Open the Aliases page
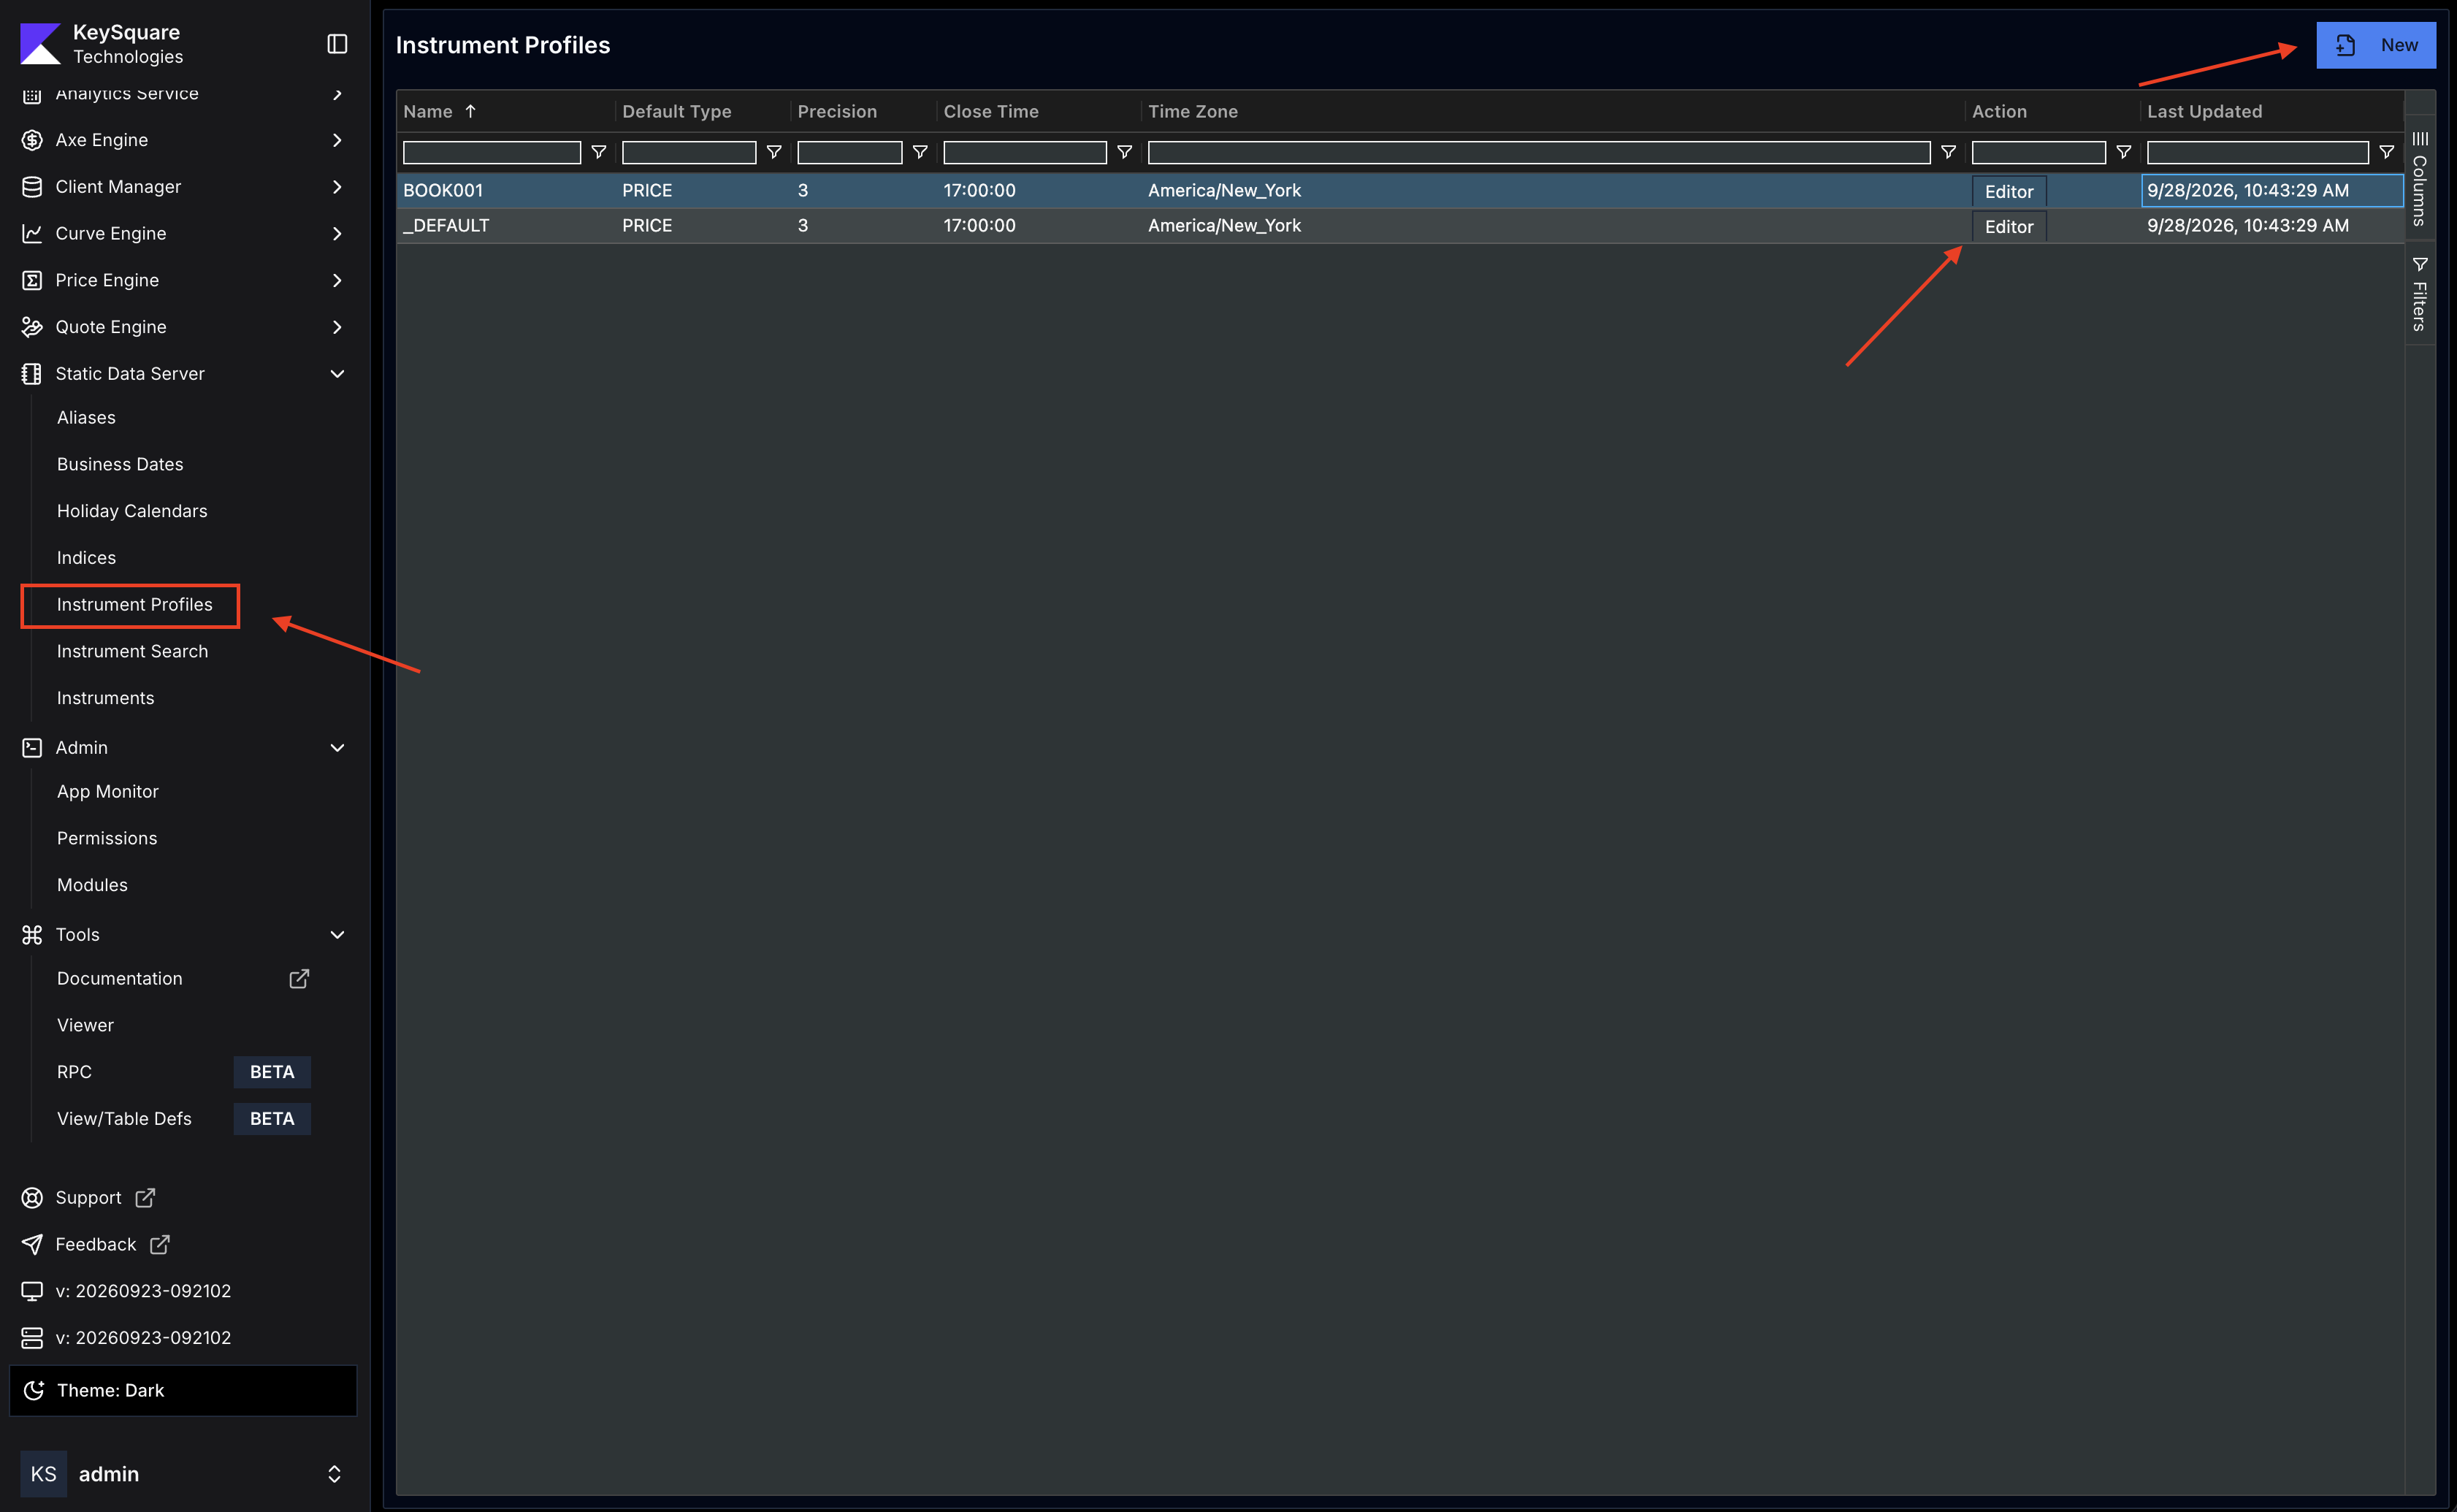2457x1512 pixels. tap(86, 418)
